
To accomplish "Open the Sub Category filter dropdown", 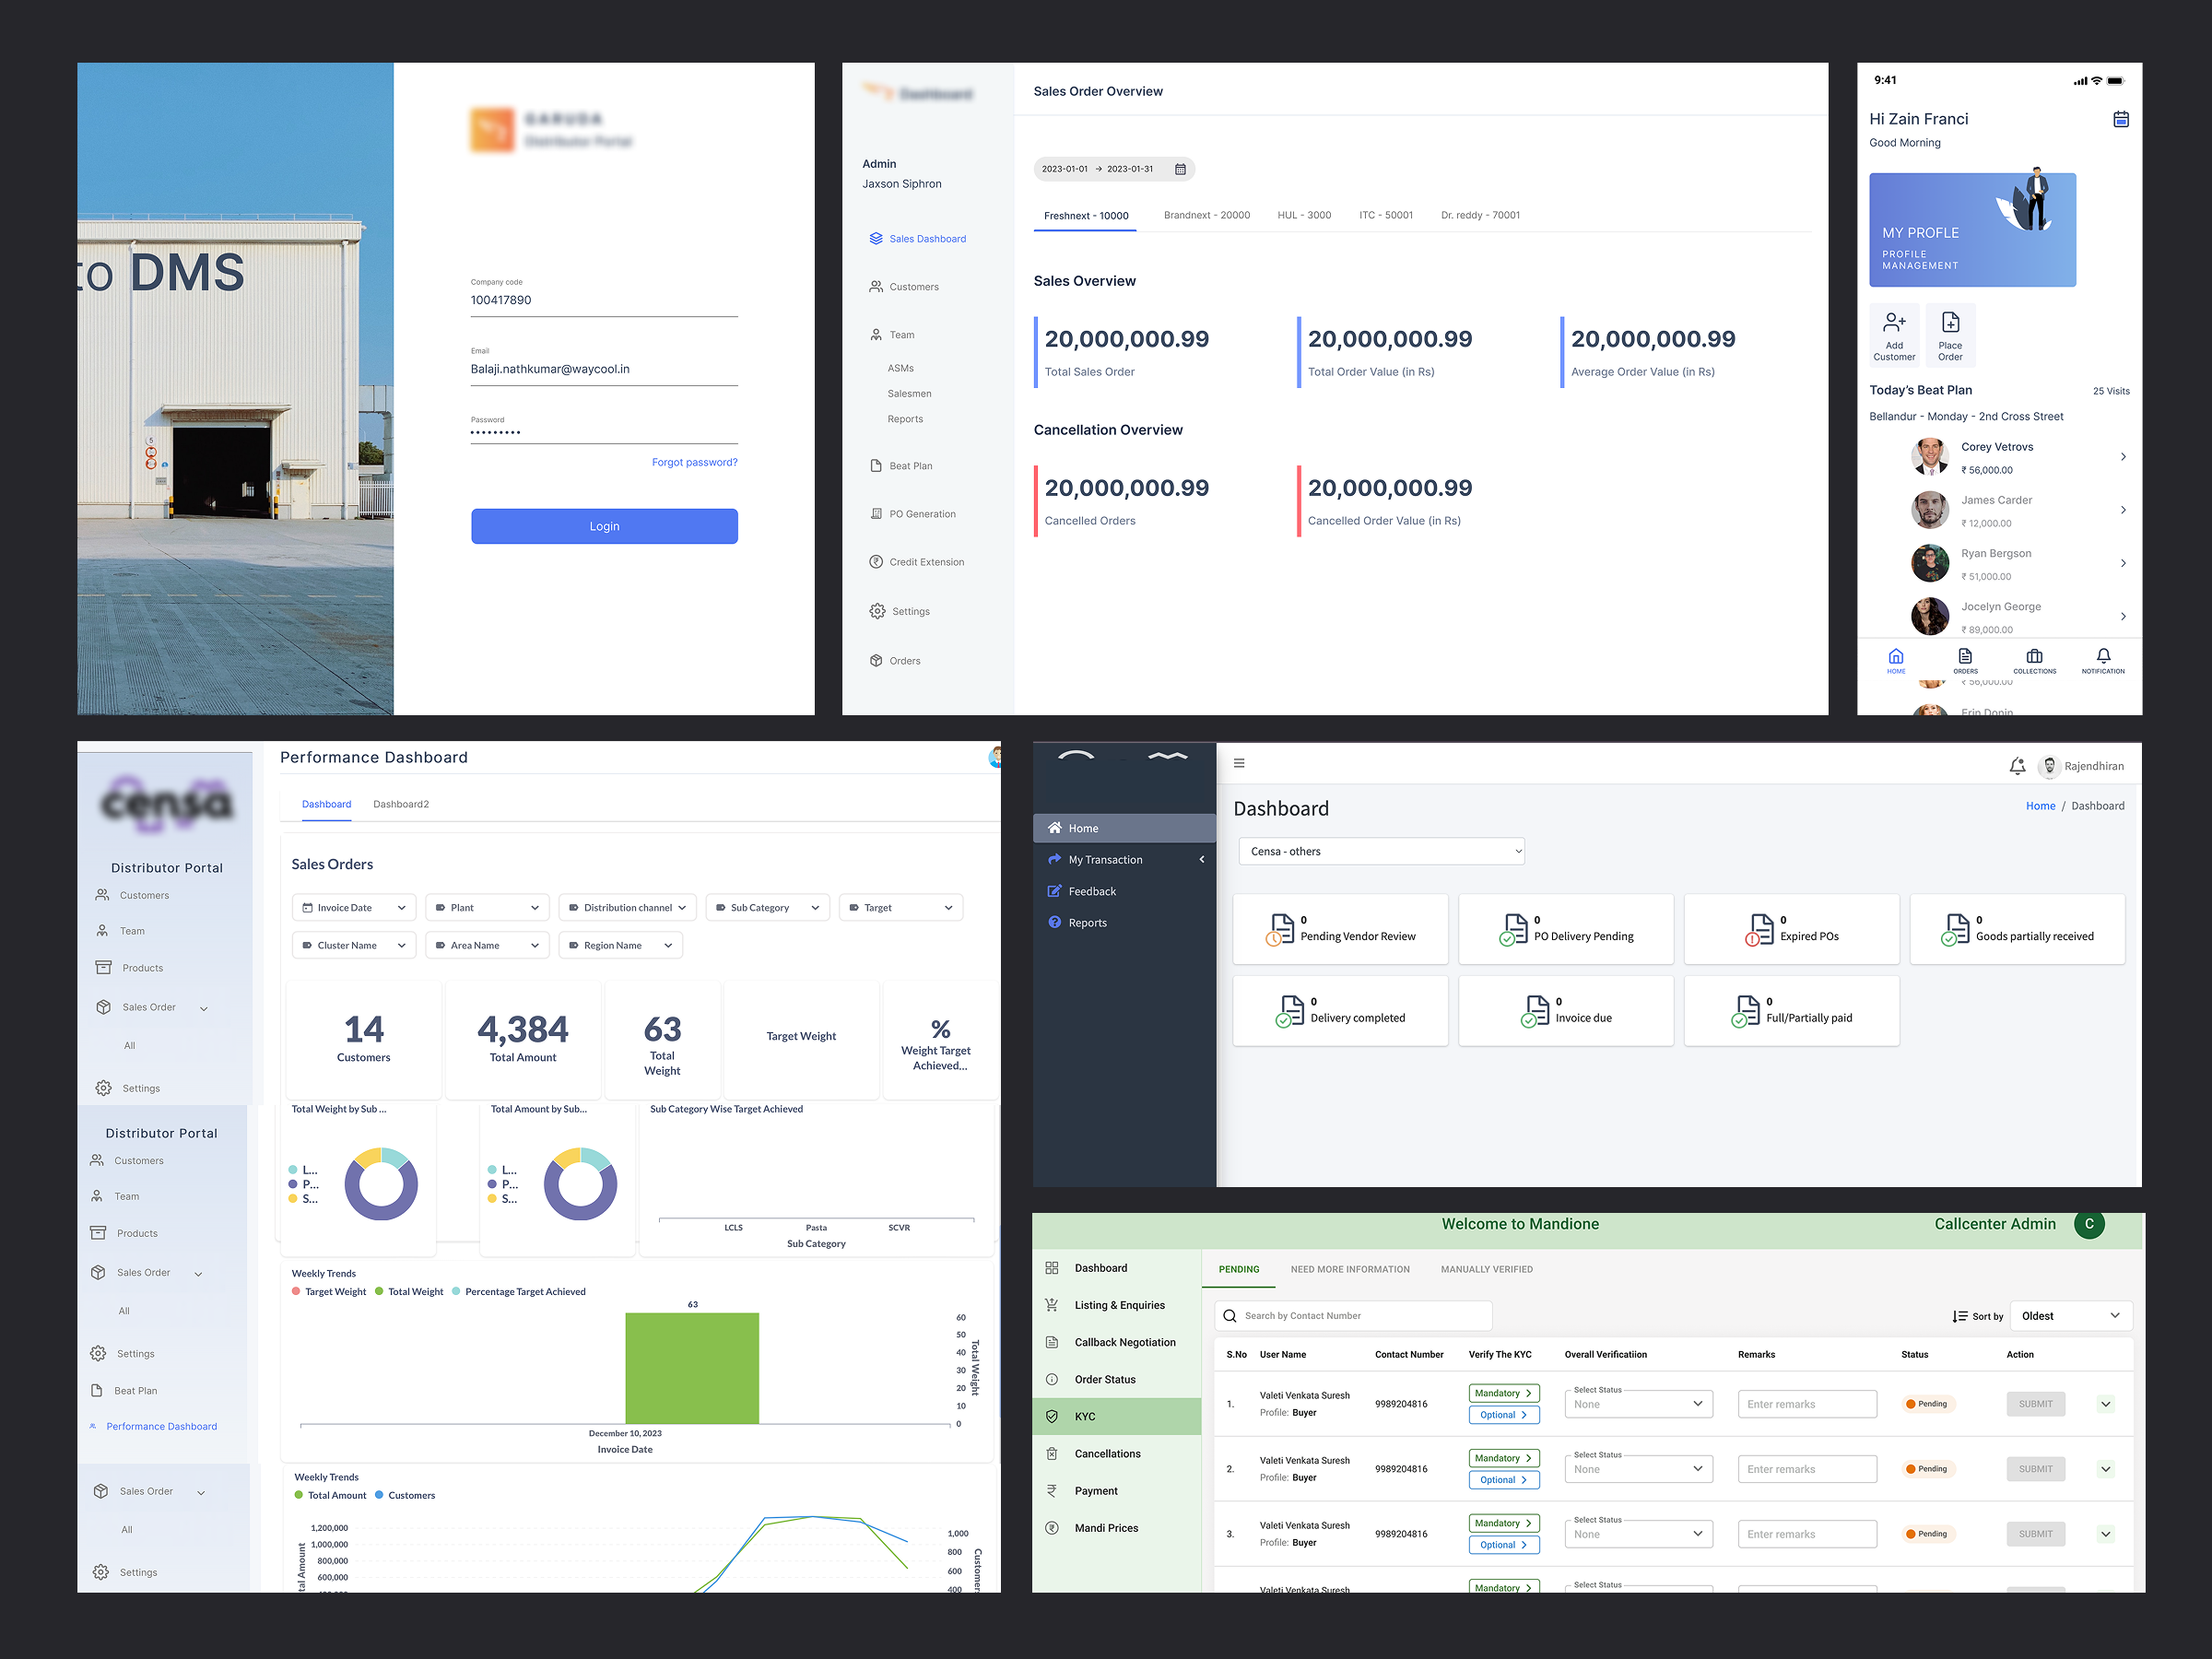I will pos(767,908).
